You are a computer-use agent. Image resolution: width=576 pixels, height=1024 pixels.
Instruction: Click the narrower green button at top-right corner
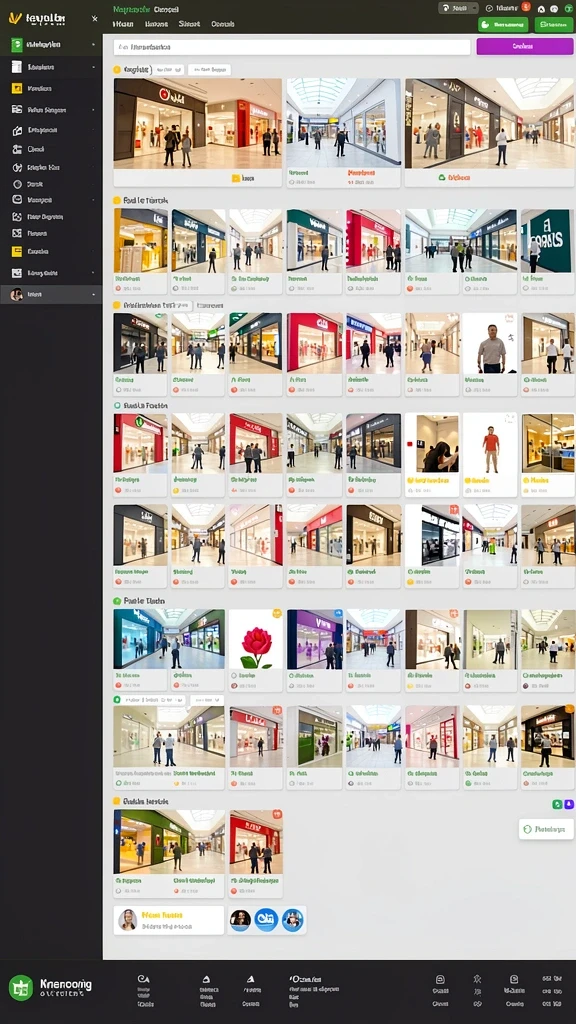click(x=553, y=25)
